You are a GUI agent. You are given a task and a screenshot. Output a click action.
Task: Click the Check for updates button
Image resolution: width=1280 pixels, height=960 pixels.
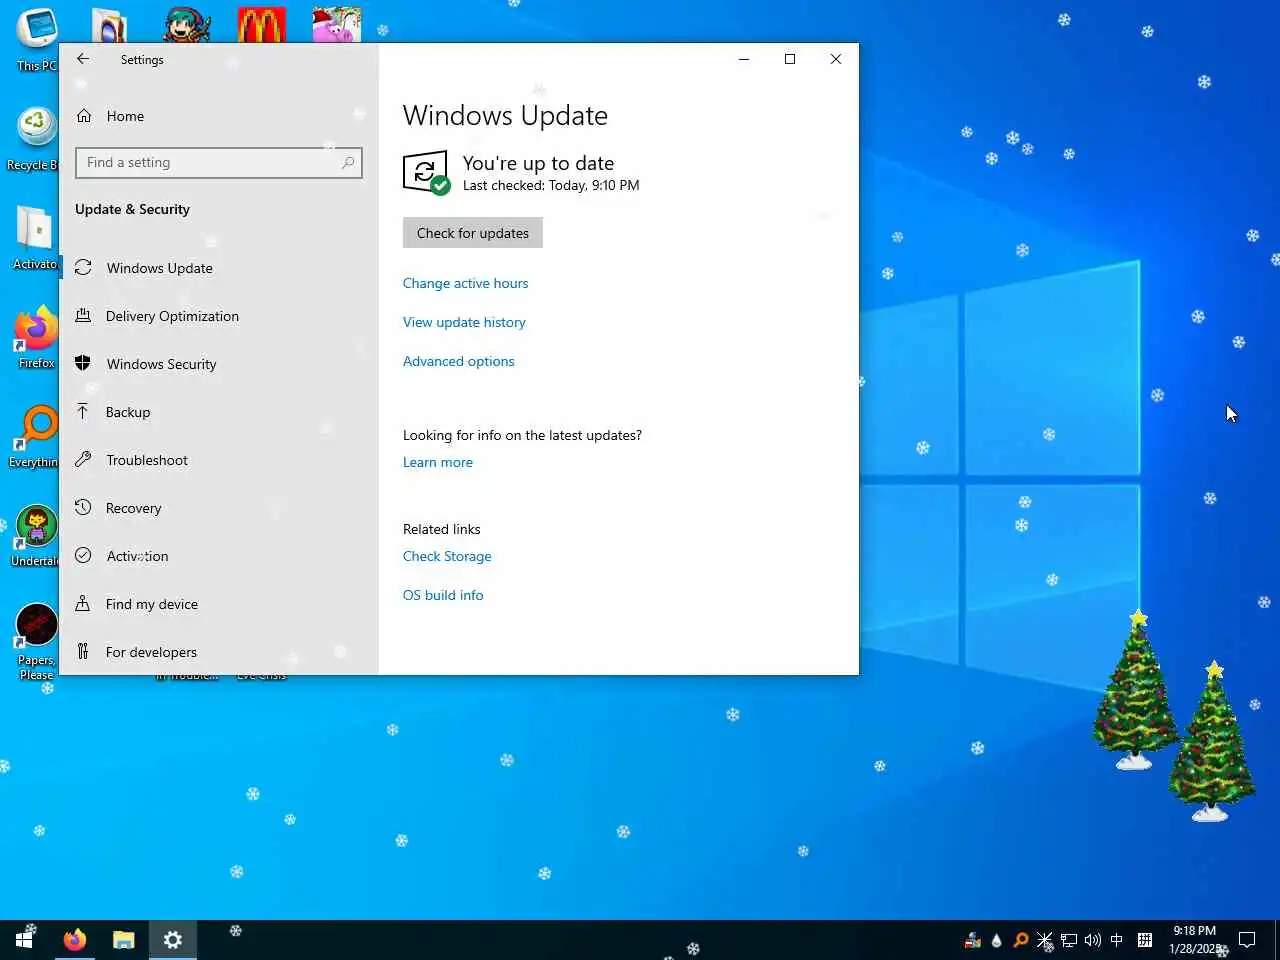tap(473, 233)
